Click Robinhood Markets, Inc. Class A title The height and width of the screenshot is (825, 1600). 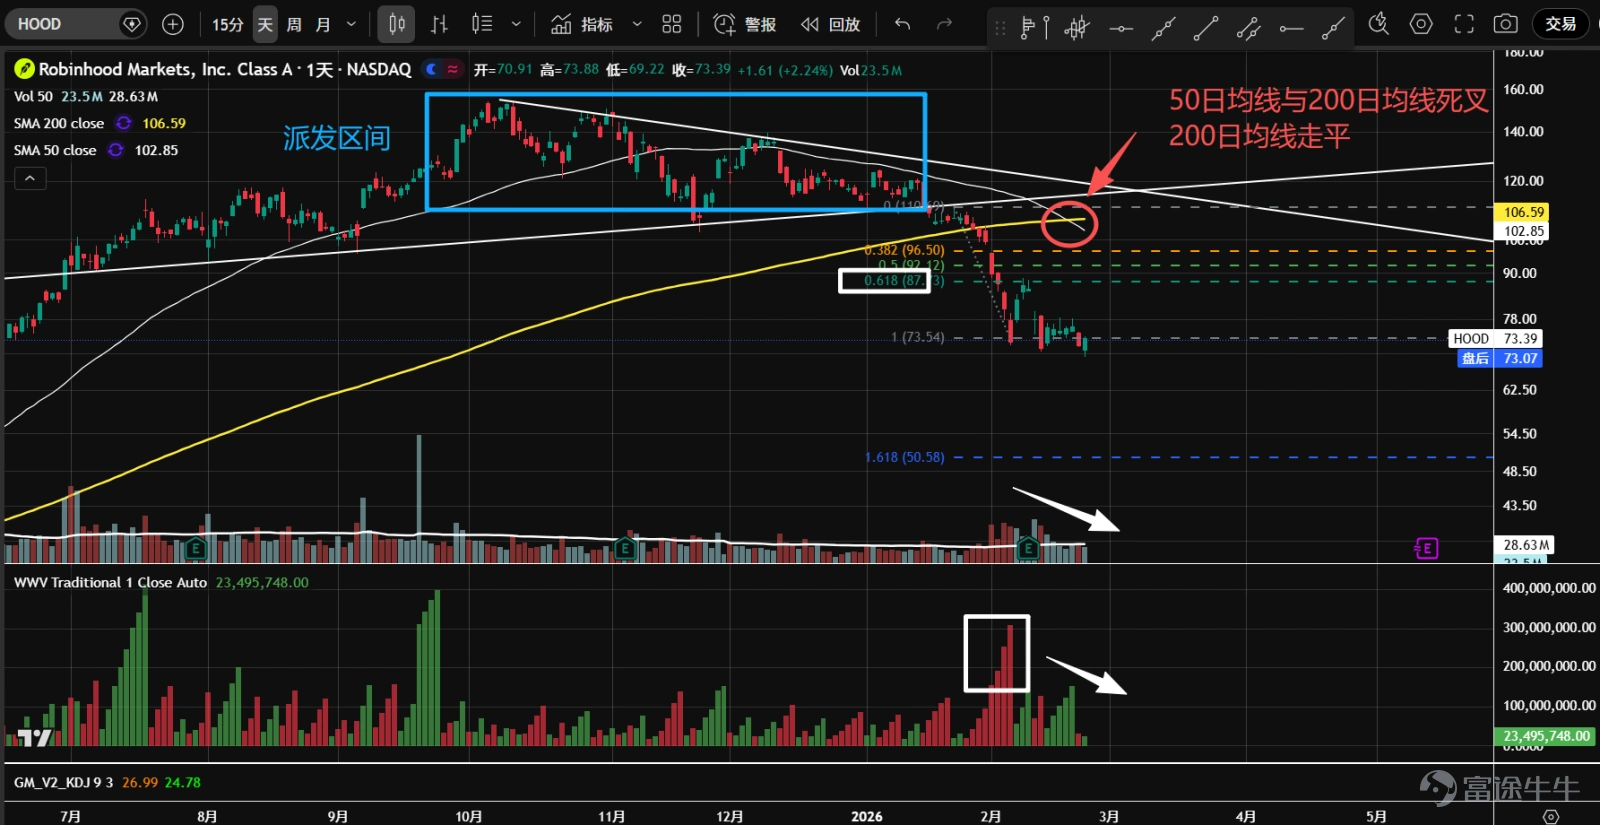(166, 69)
